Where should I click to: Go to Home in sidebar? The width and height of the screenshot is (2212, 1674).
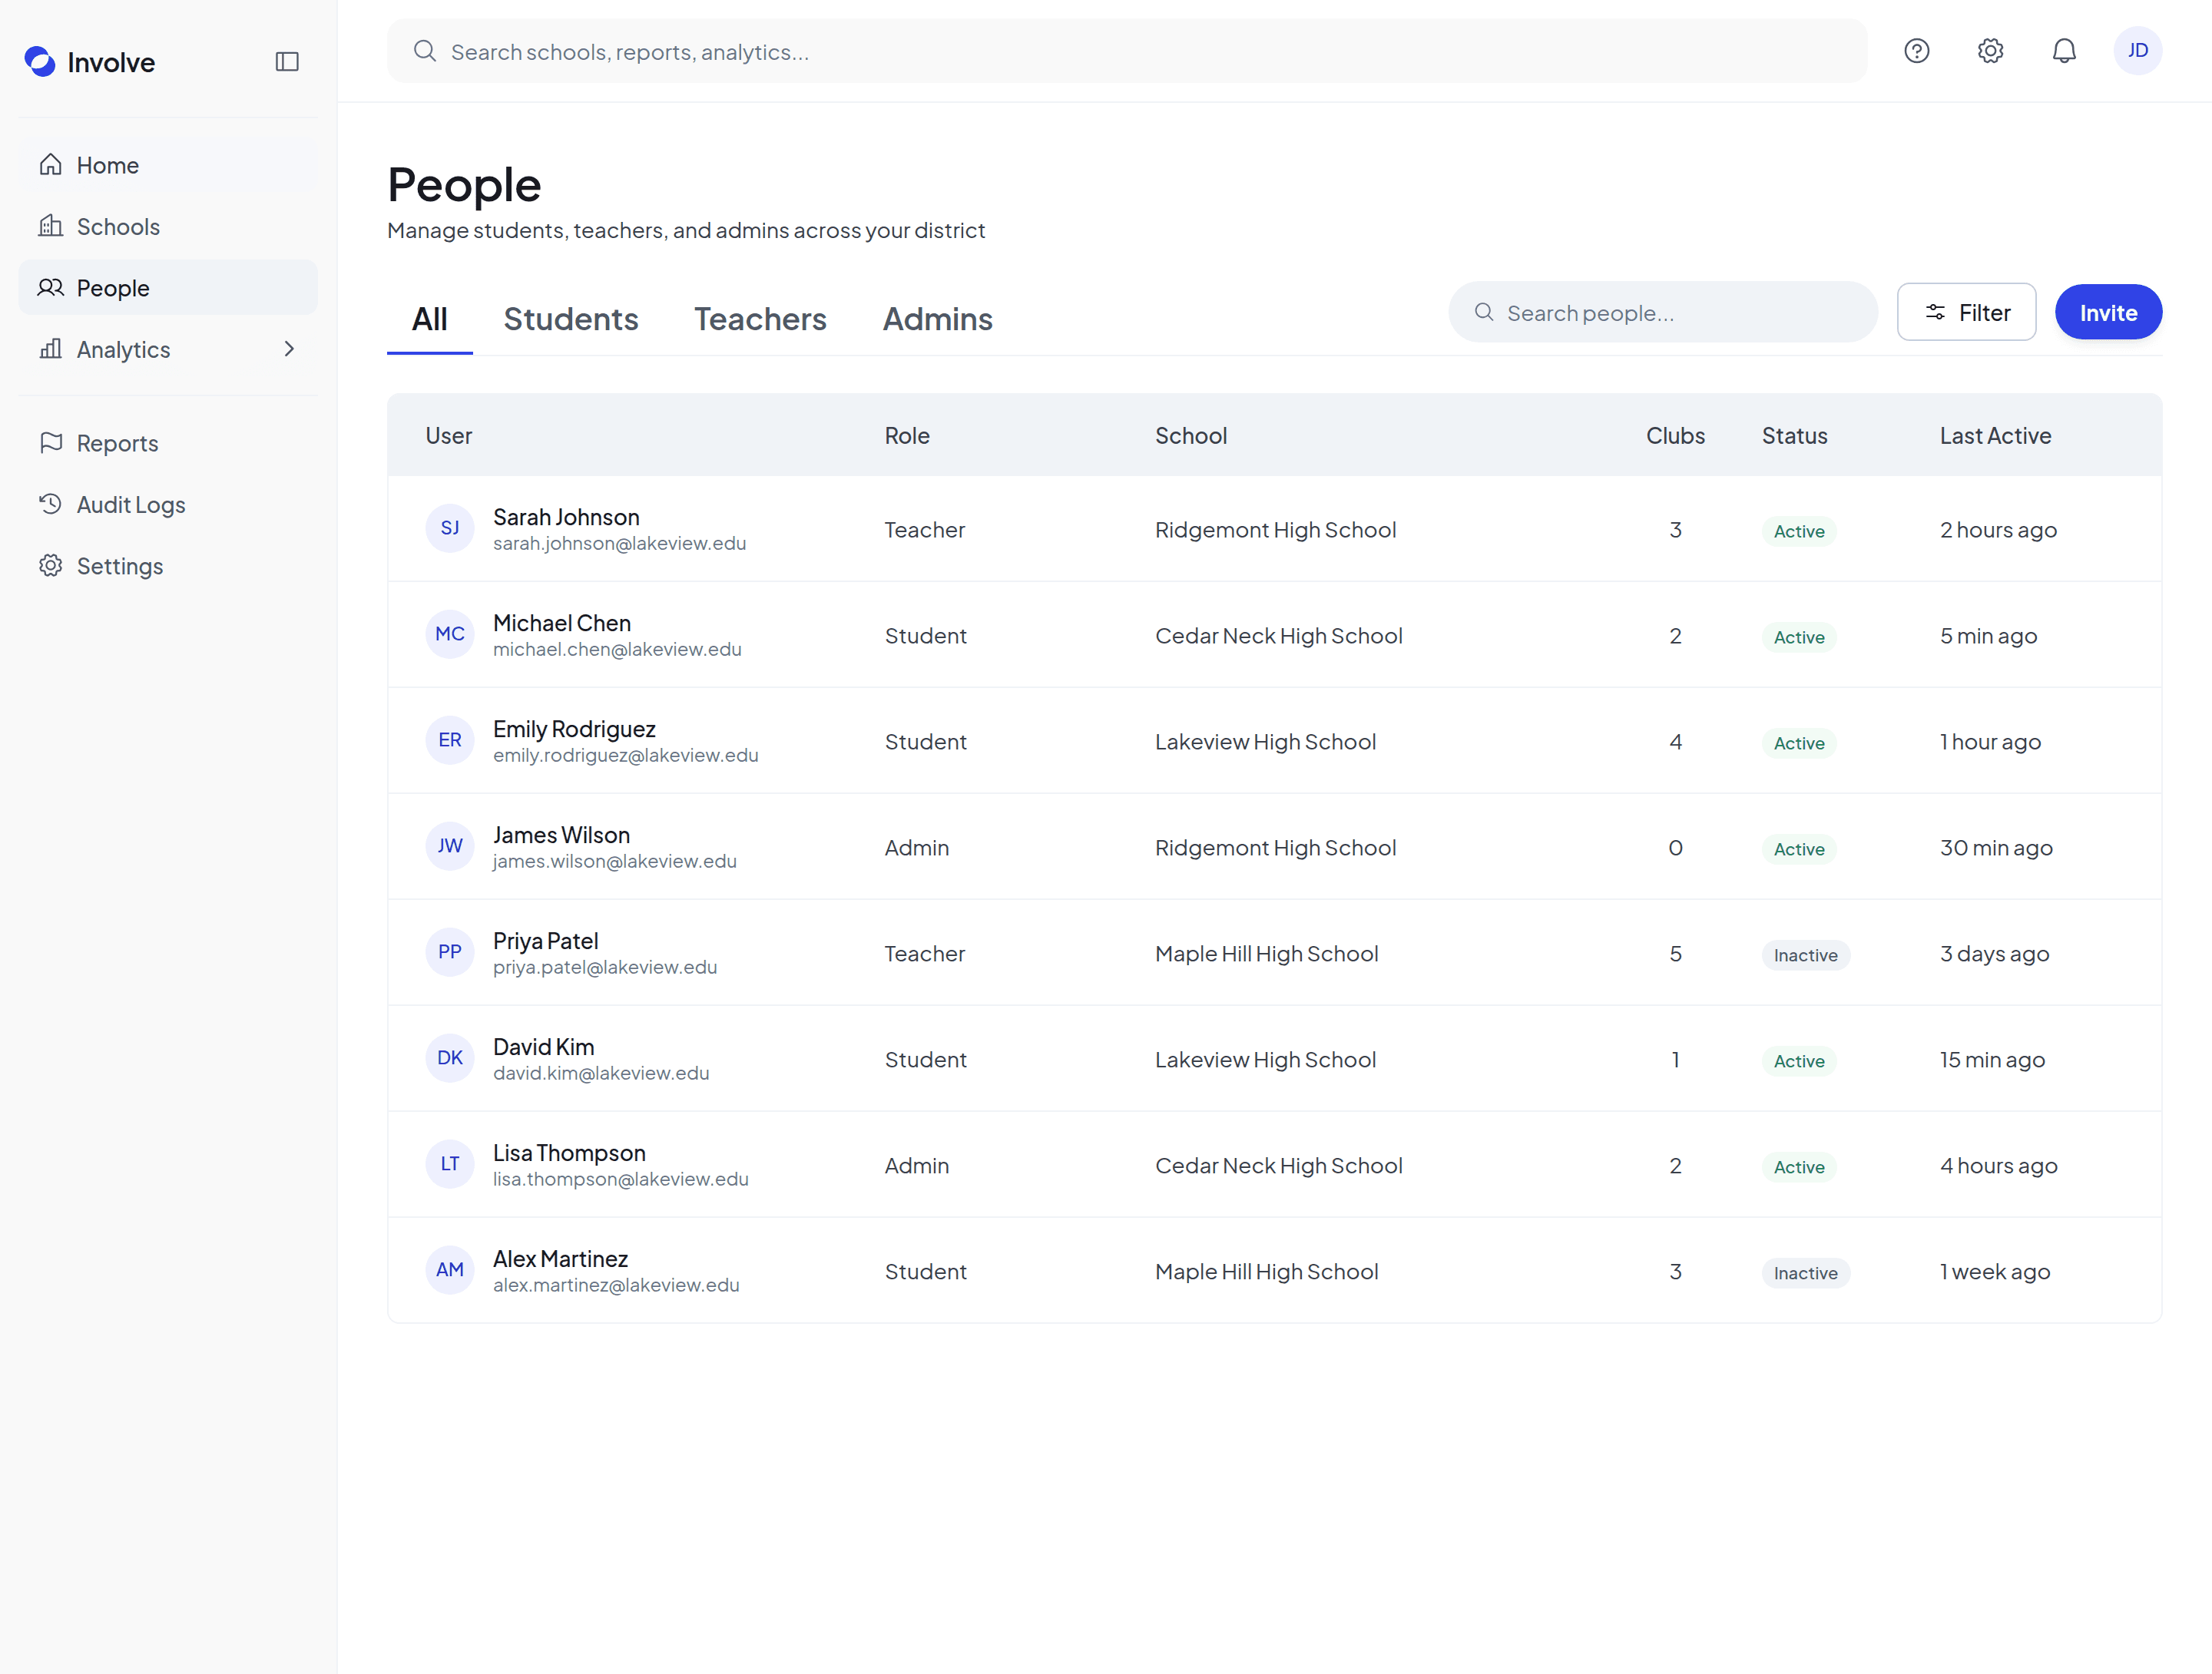(168, 165)
